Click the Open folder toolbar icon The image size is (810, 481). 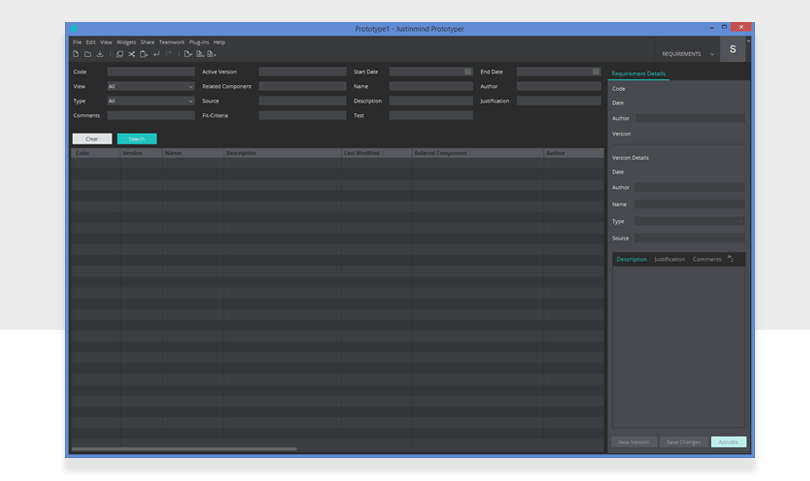pos(88,54)
